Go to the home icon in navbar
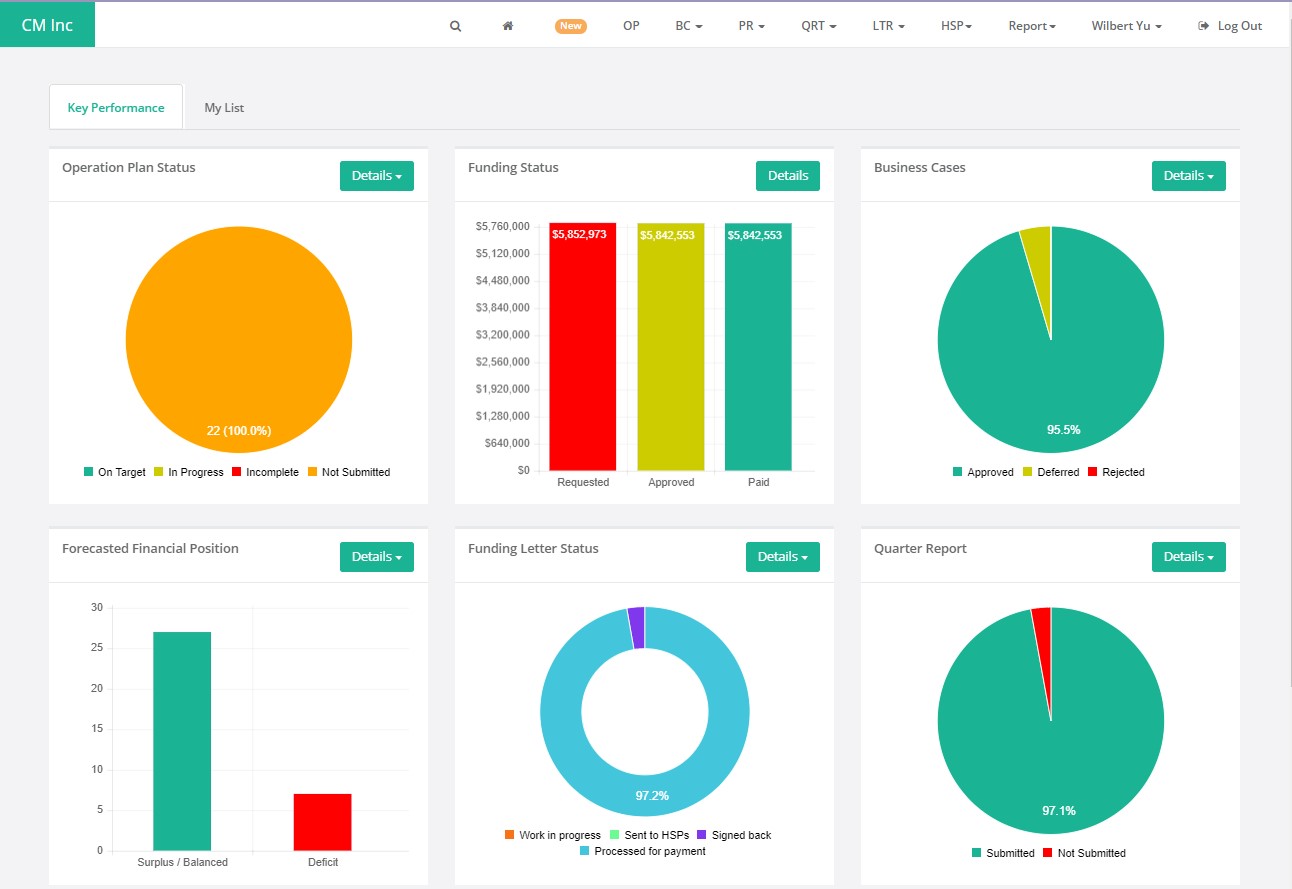Viewport: 1292px width, 889px height. pyautogui.click(x=508, y=26)
